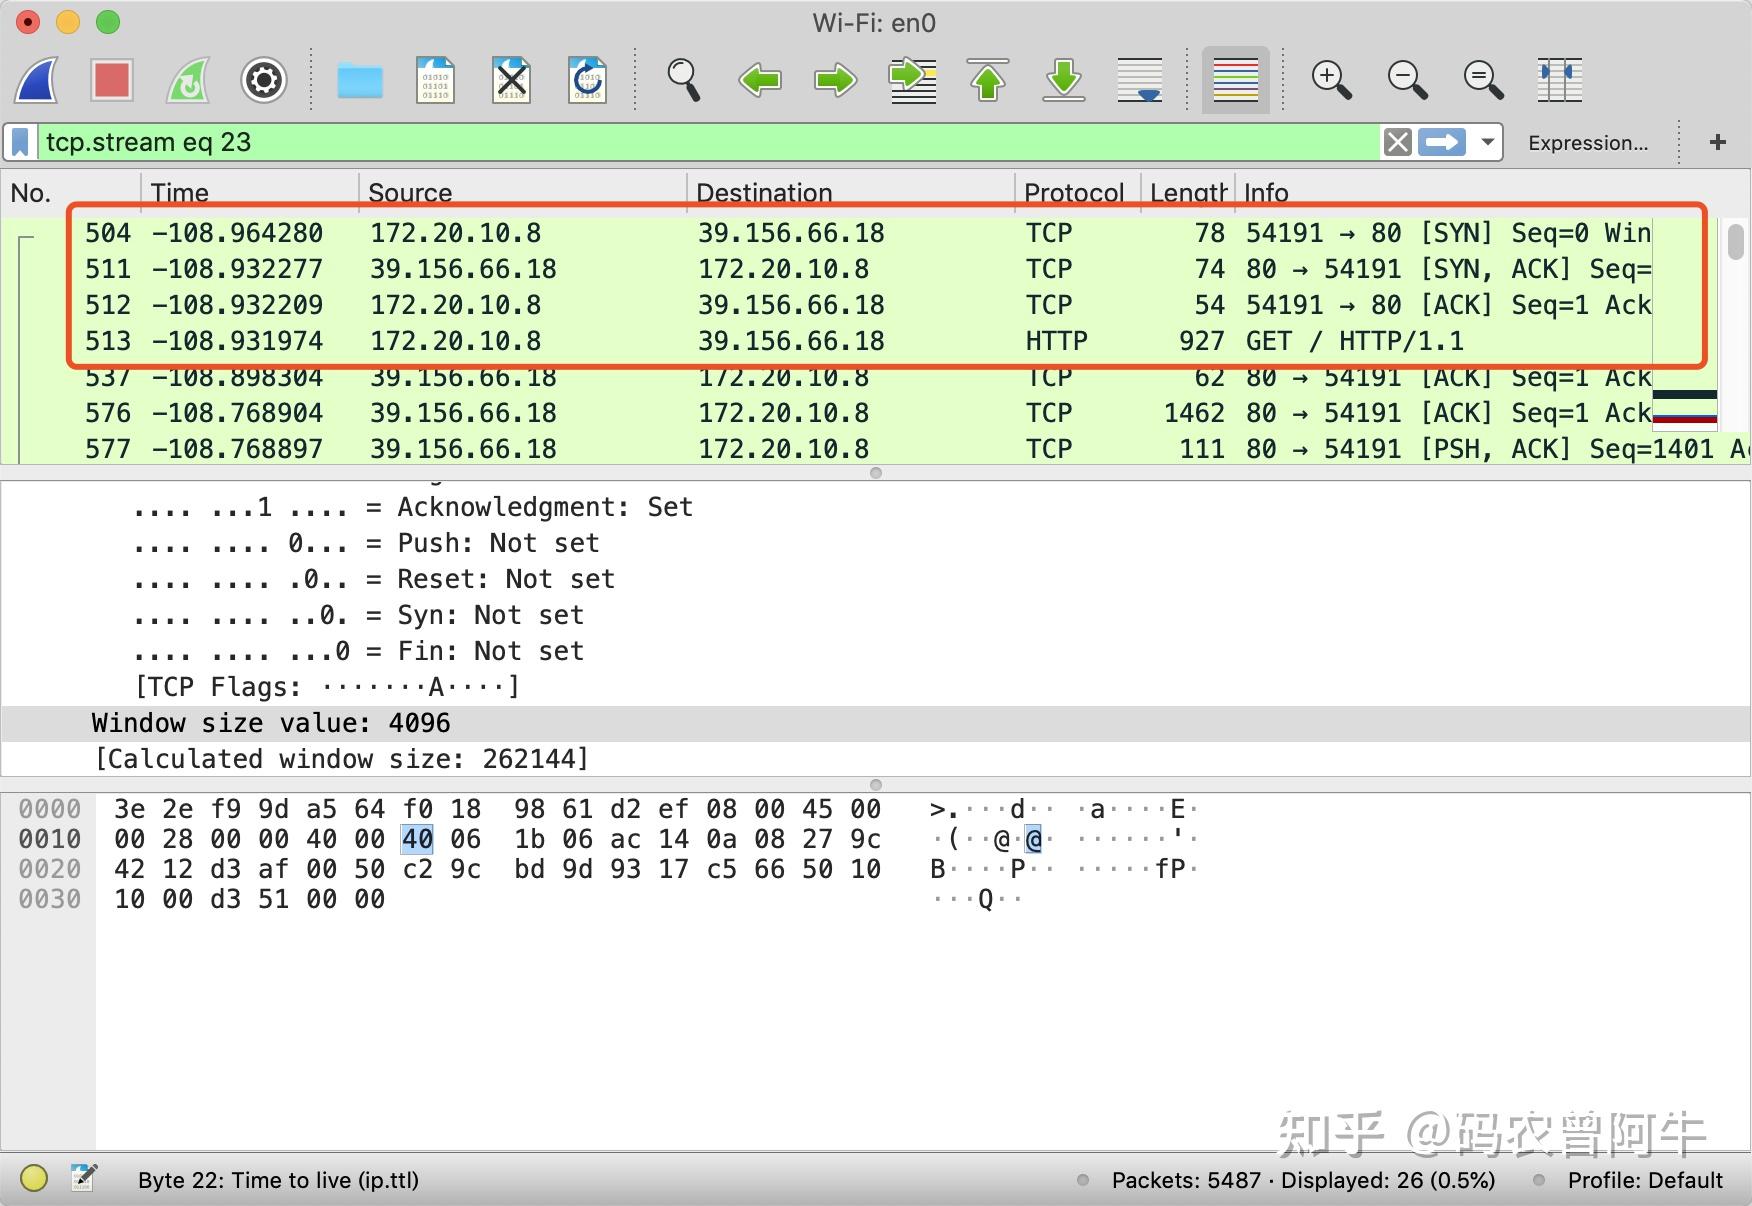This screenshot has height=1206, width=1752.
Task: Click the Expression... button
Action: point(1589,142)
